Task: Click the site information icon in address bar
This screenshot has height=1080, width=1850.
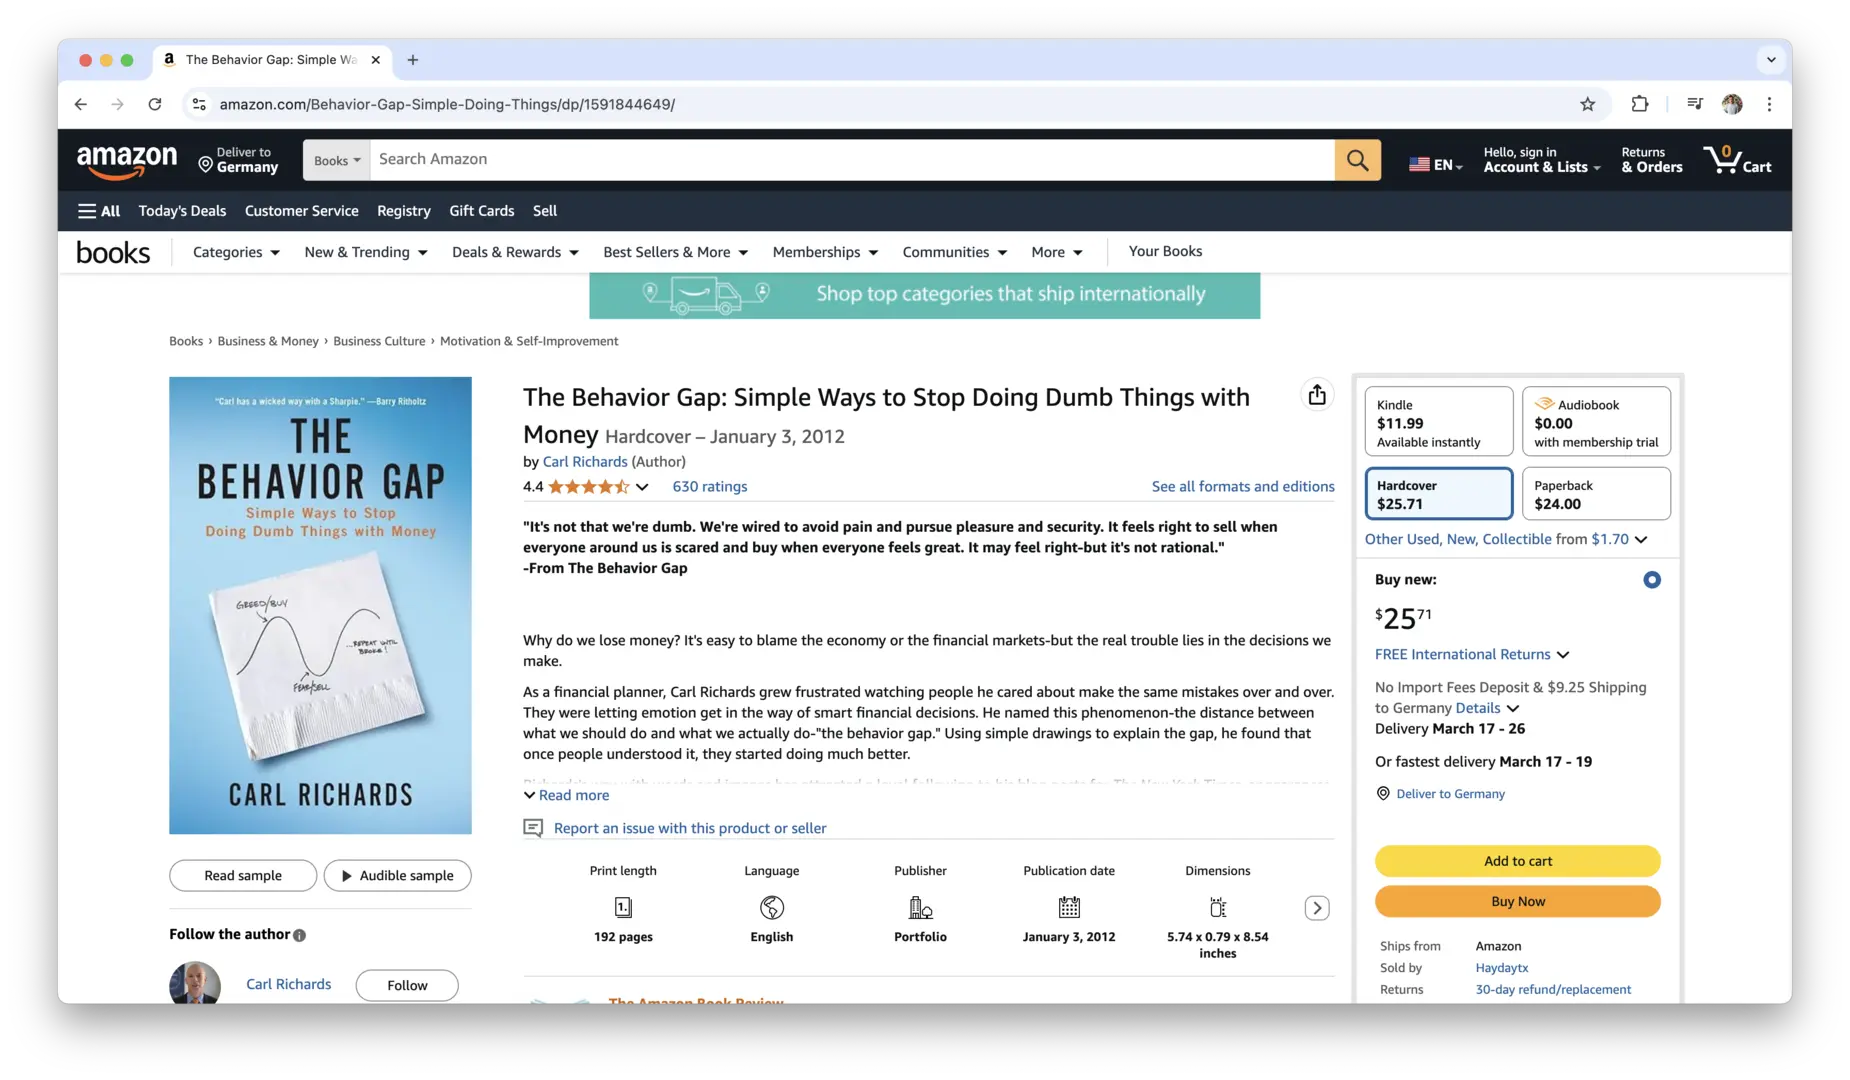Action: tap(199, 104)
